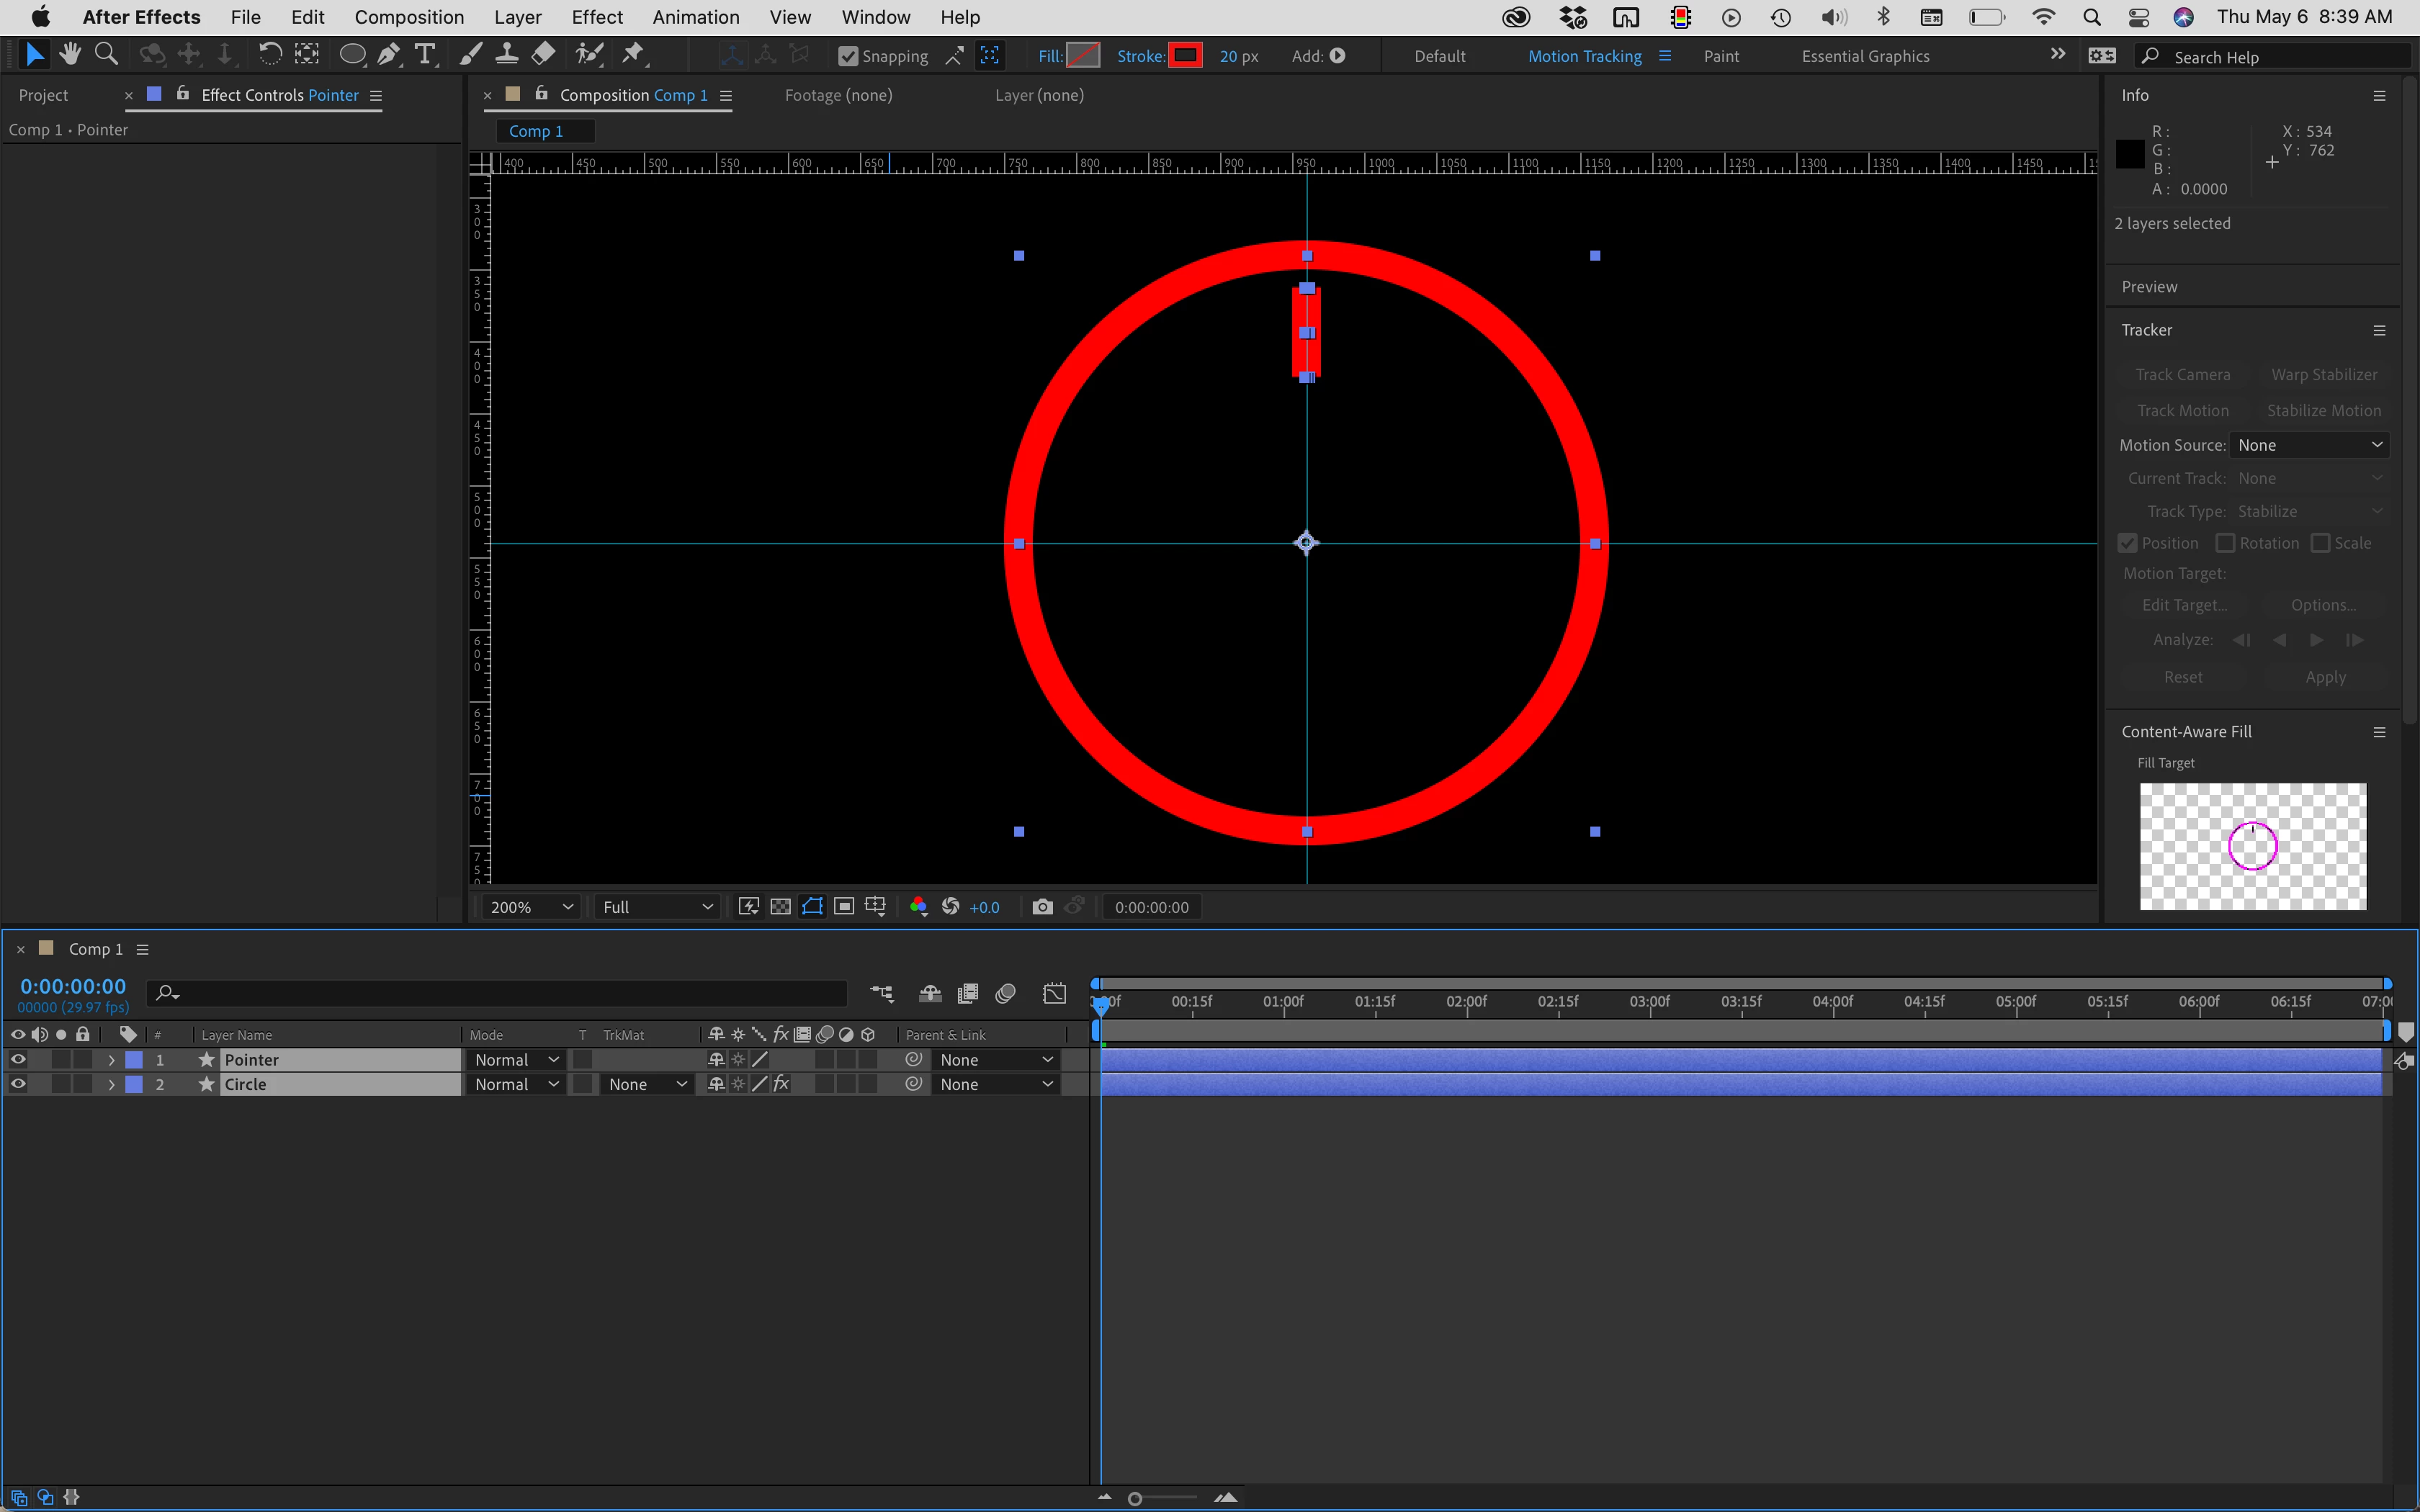Click the snapshot camera icon
This screenshot has height=1512, width=2420.
(1042, 907)
